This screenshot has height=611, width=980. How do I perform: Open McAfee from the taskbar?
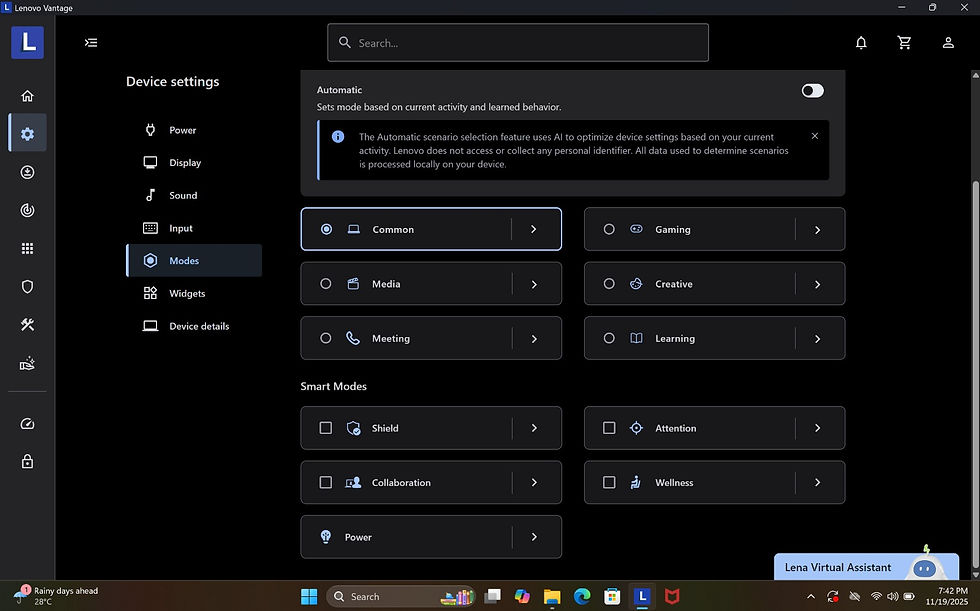point(672,596)
